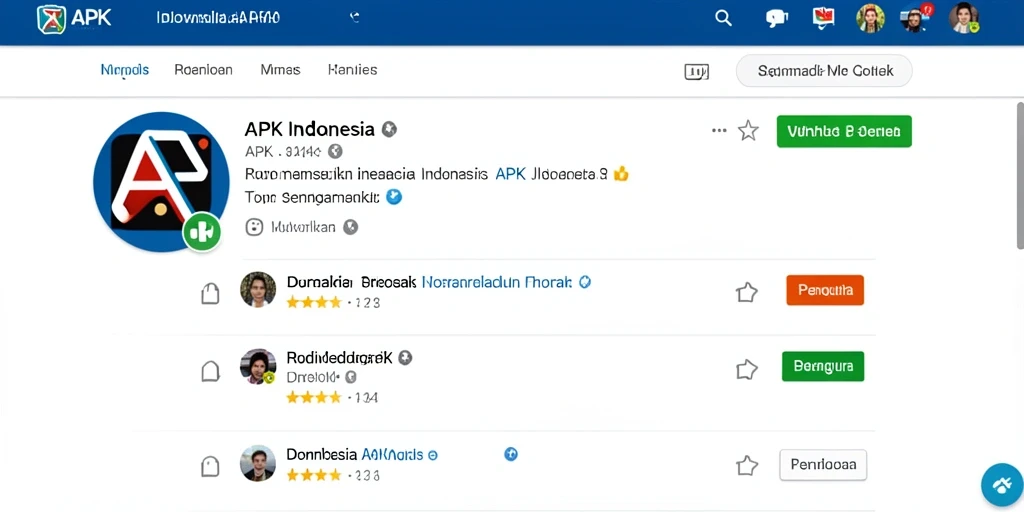Click the smiley icon before Mutoerikan
The width and height of the screenshot is (1024, 512).
(254, 227)
